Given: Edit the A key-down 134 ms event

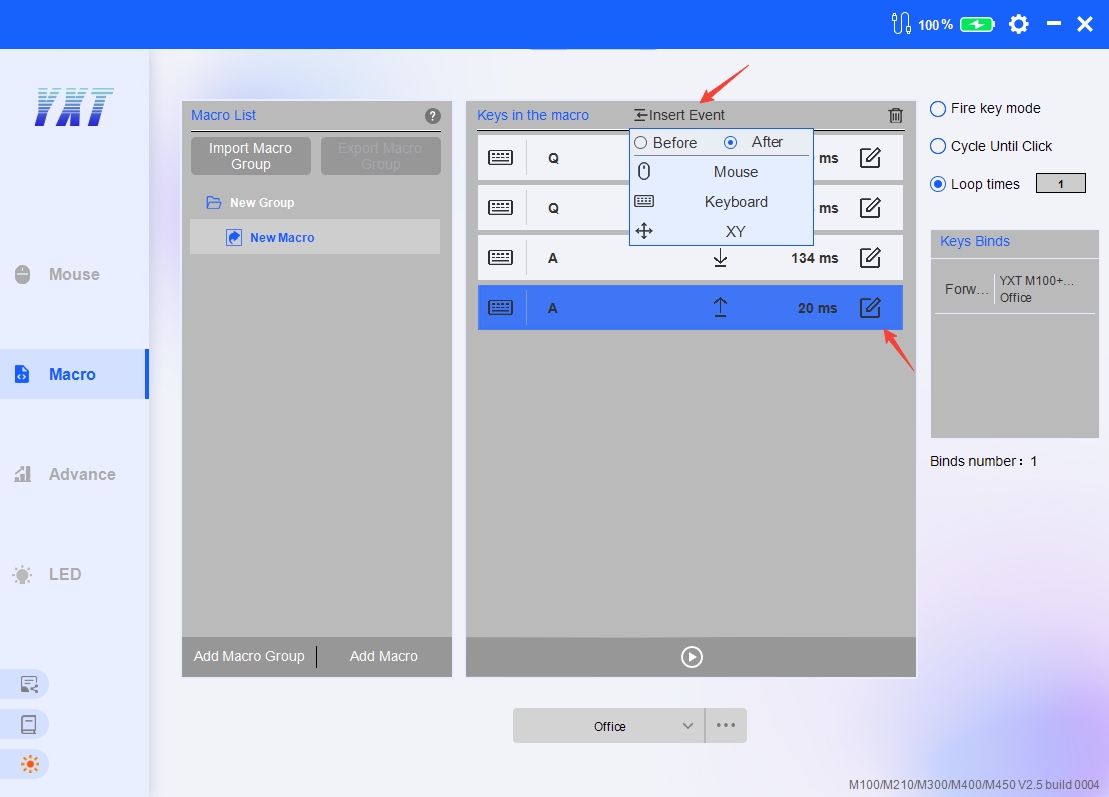Looking at the screenshot, I should click(870, 258).
